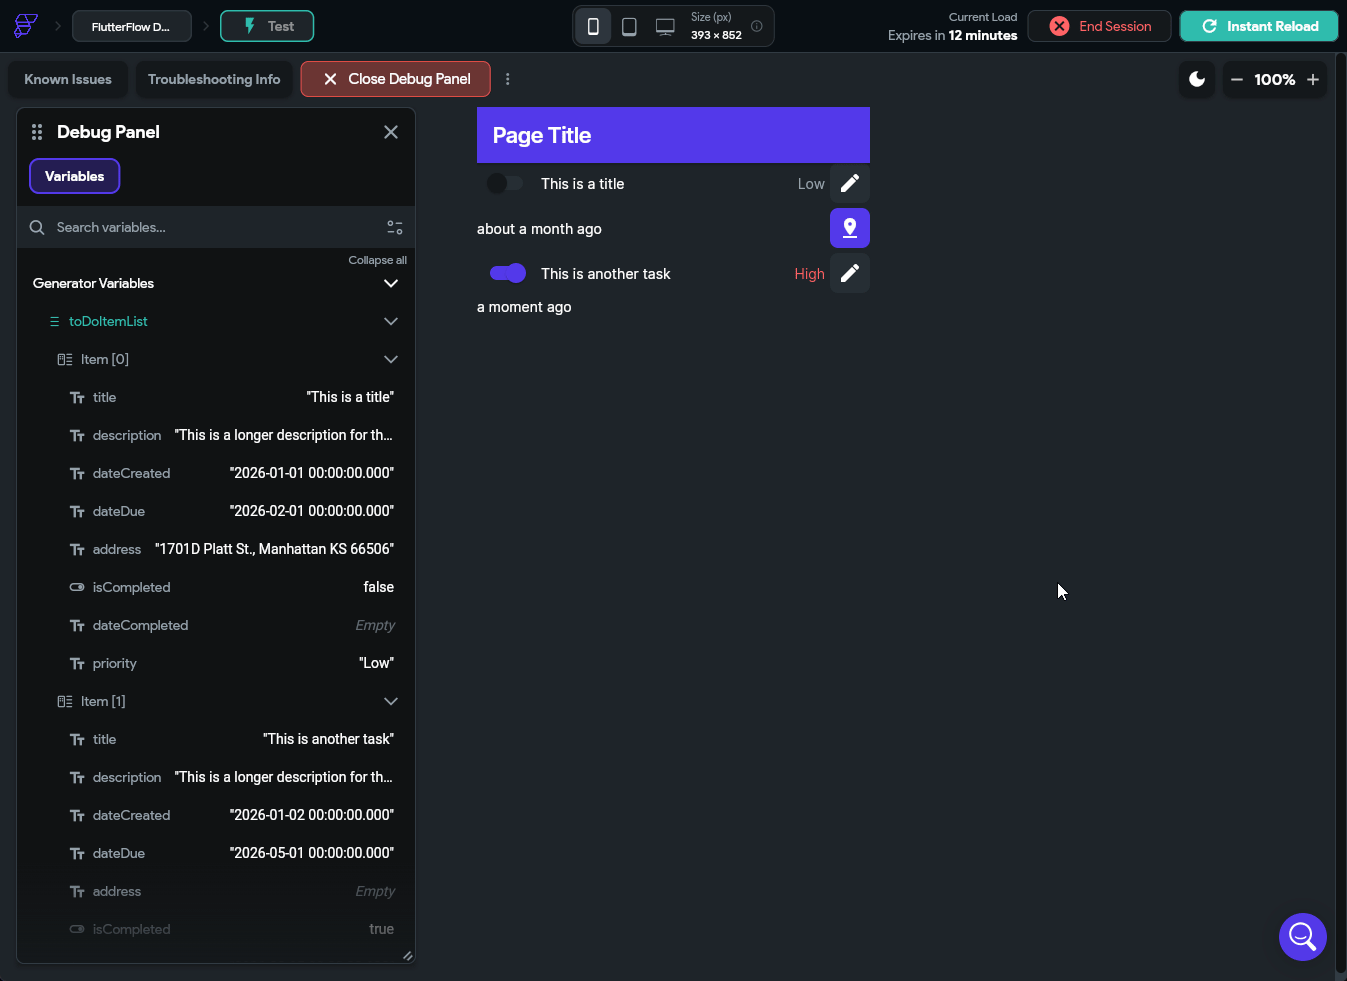Toggle switch for 'This is another task'

(507, 273)
